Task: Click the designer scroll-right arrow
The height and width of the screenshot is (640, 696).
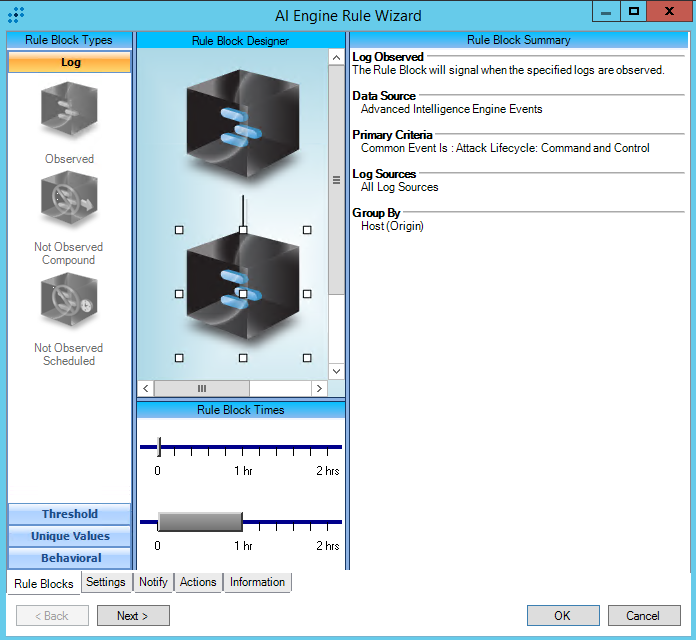Action: pyautogui.click(x=319, y=388)
